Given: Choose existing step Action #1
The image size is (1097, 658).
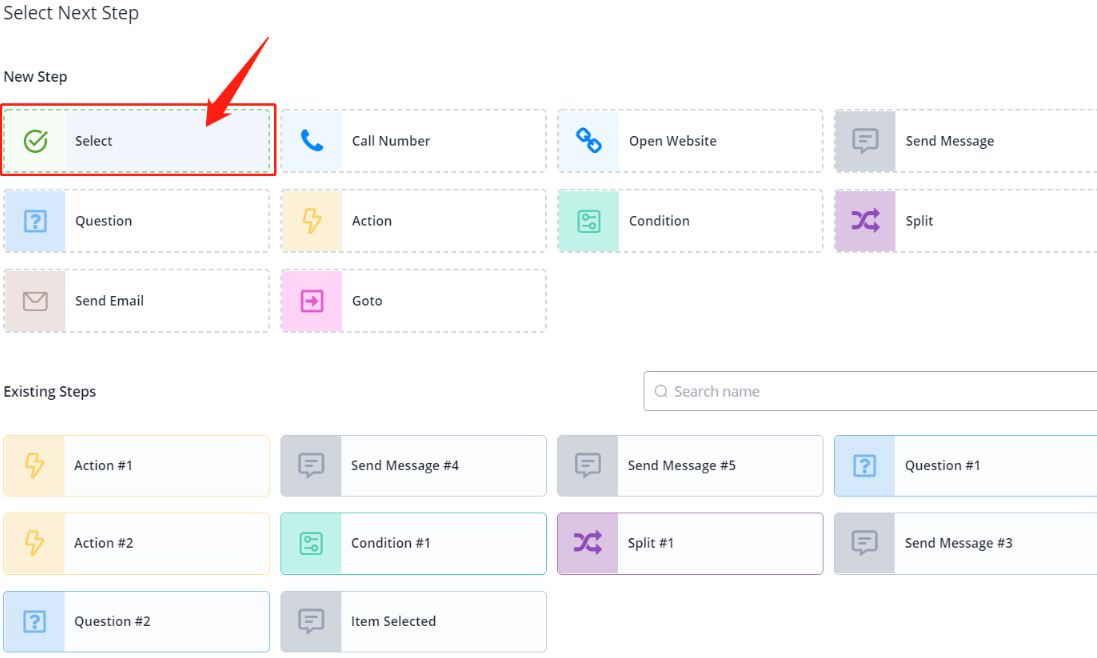Looking at the screenshot, I should [136, 466].
